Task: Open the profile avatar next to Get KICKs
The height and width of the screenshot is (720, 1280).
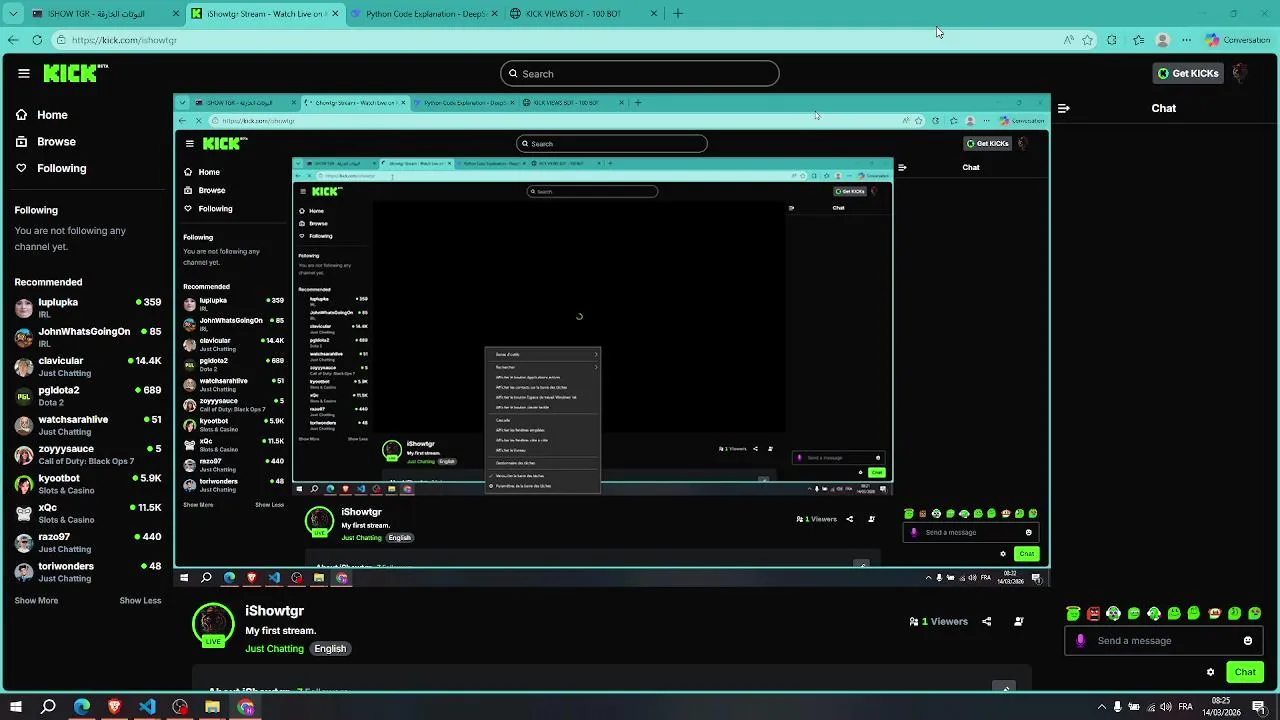Action: pos(1240,73)
